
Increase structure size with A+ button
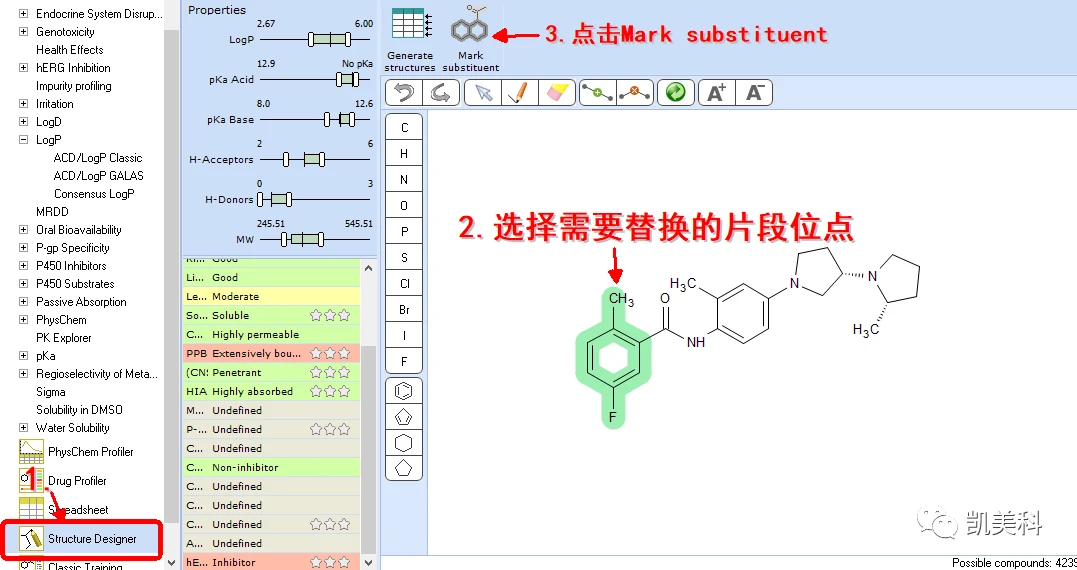pyautogui.click(x=716, y=93)
